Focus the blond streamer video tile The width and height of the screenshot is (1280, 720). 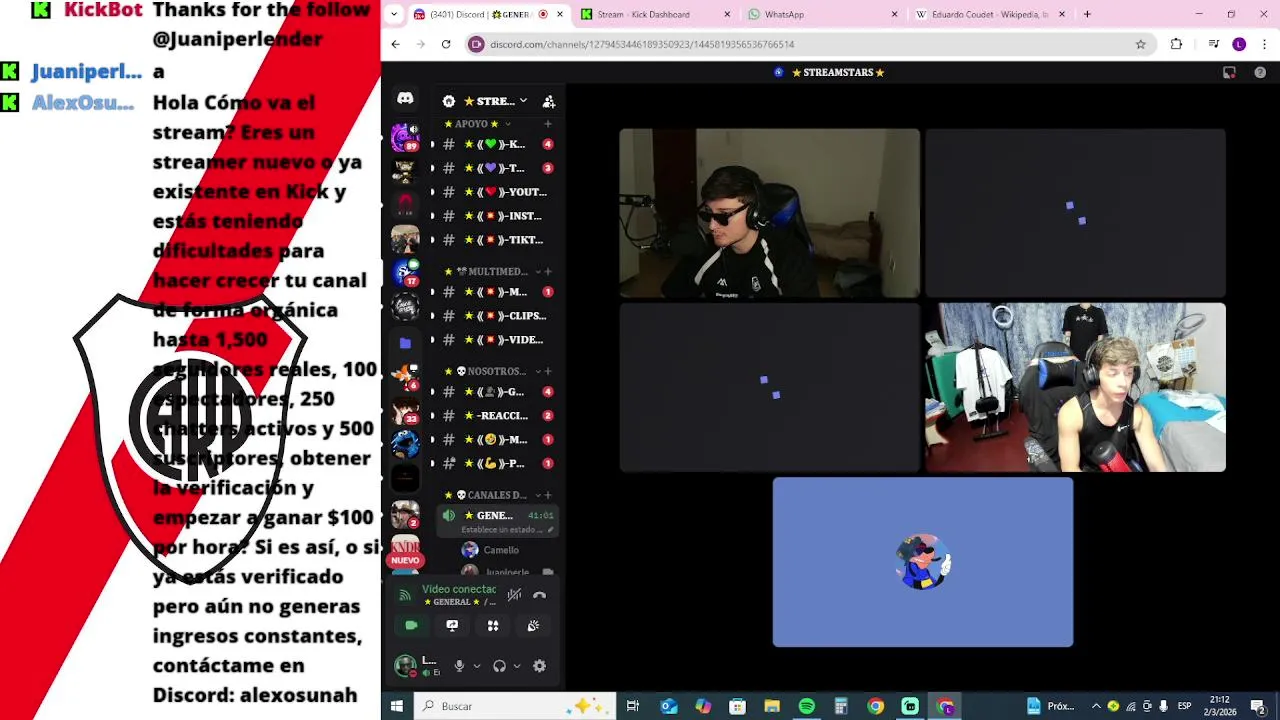point(1075,387)
